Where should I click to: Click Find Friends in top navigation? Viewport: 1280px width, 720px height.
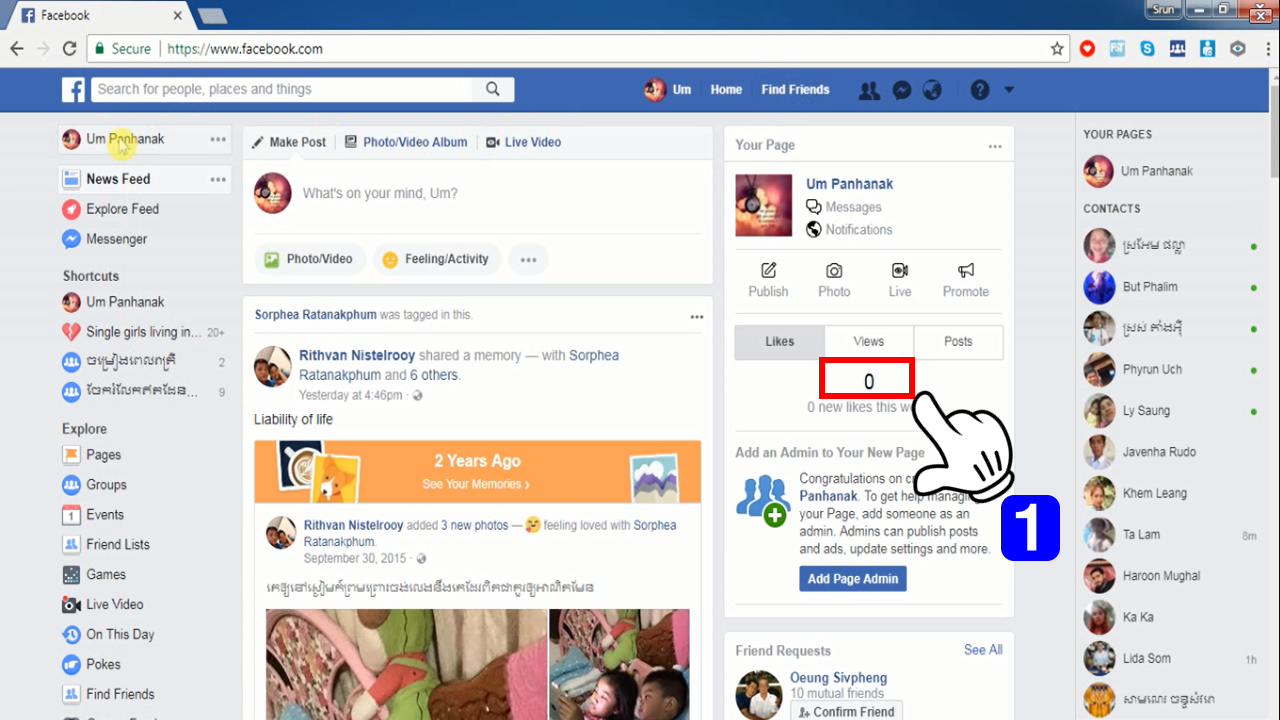(795, 90)
